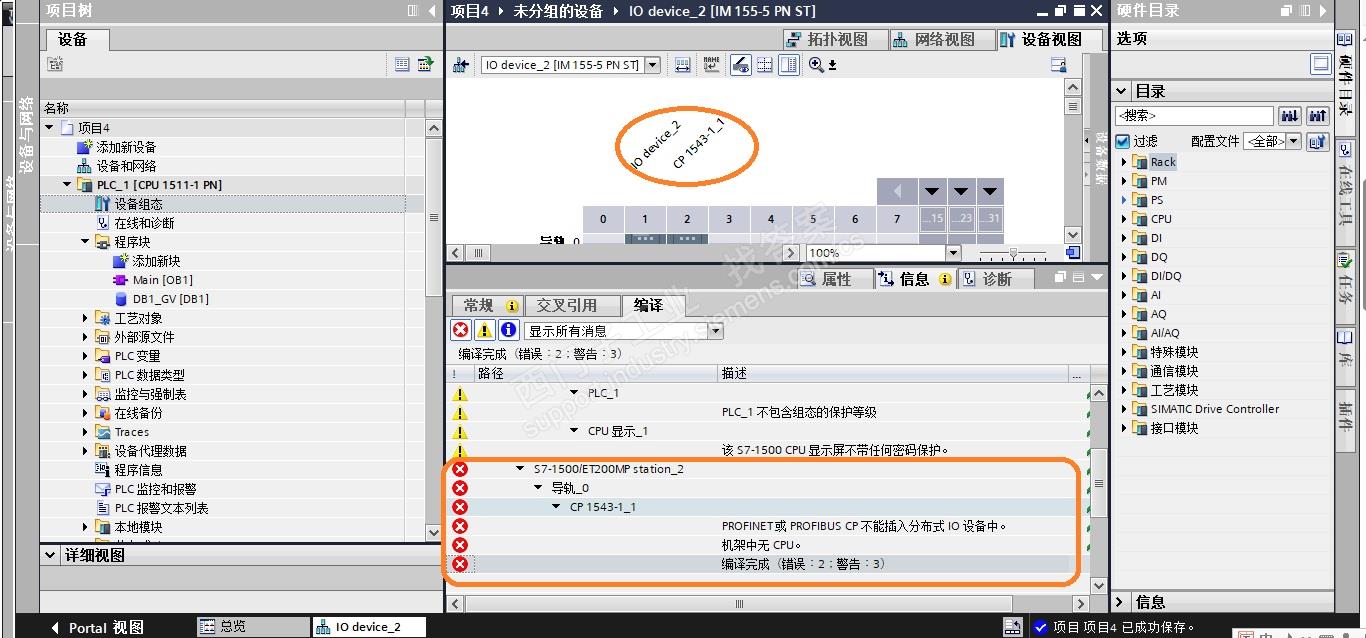Toggle the information messages filter (blue i)
Screen dimensions: 1366x638
pyautogui.click(x=508, y=330)
